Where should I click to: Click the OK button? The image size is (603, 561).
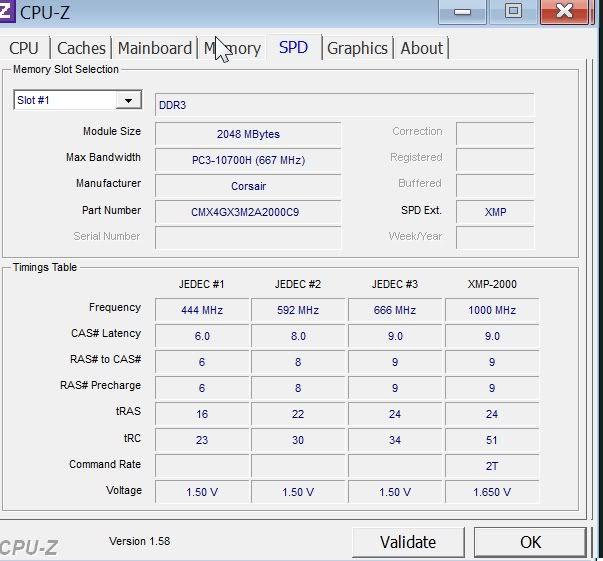pyautogui.click(x=530, y=542)
